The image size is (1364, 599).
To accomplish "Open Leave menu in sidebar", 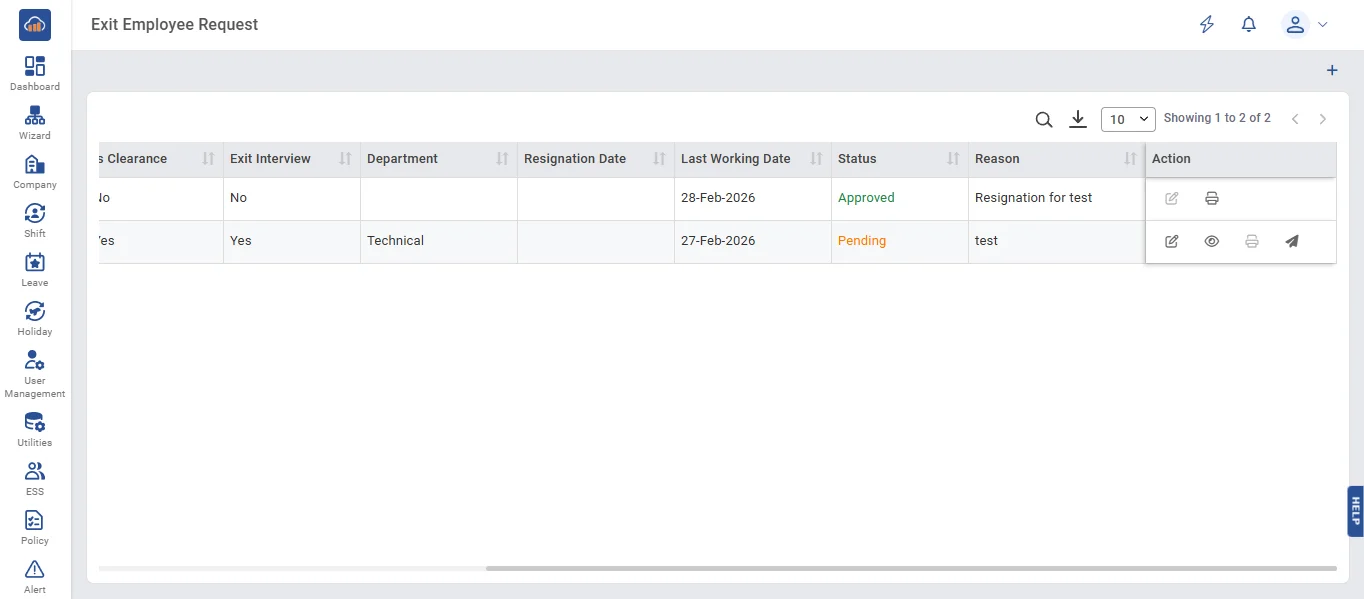I will click(x=35, y=269).
